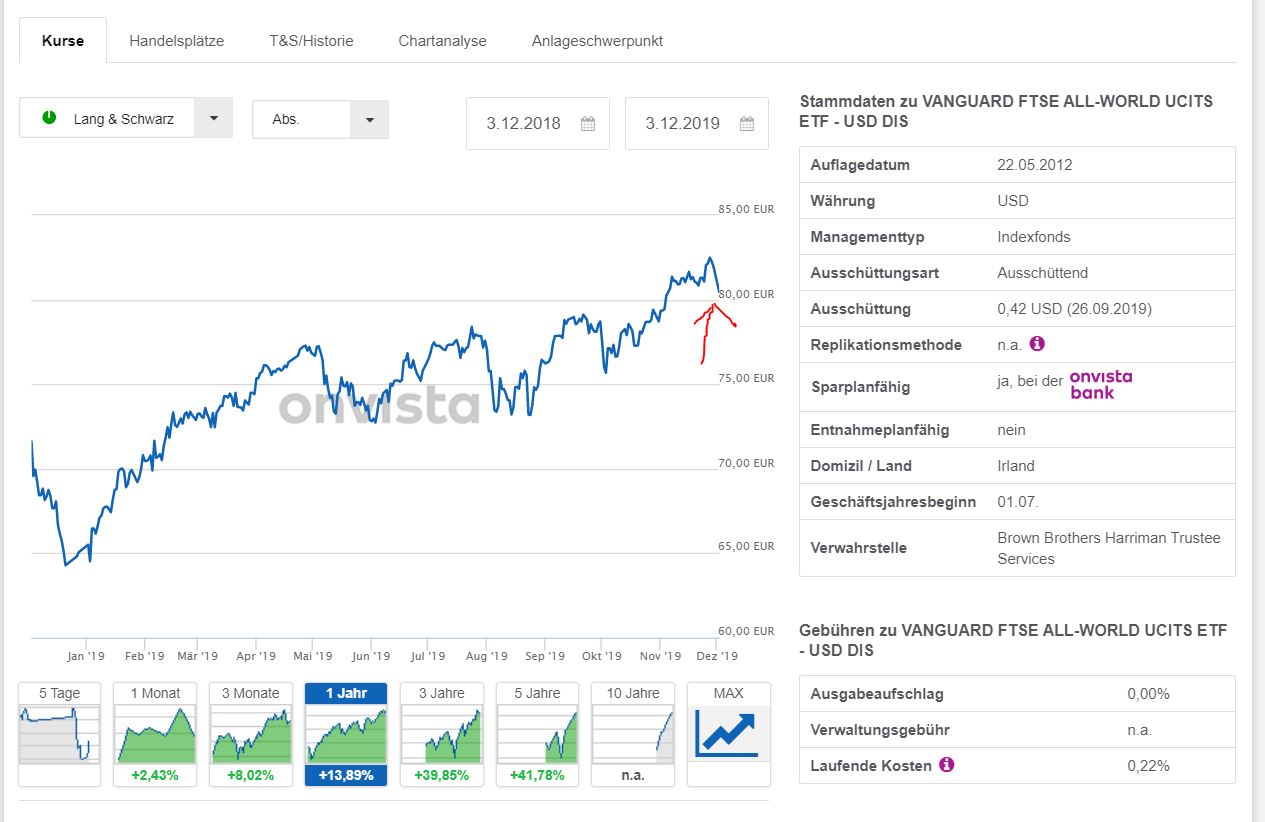The width and height of the screenshot is (1265, 822).
Task: Choose the 3 Monate chart period
Action: (250, 734)
